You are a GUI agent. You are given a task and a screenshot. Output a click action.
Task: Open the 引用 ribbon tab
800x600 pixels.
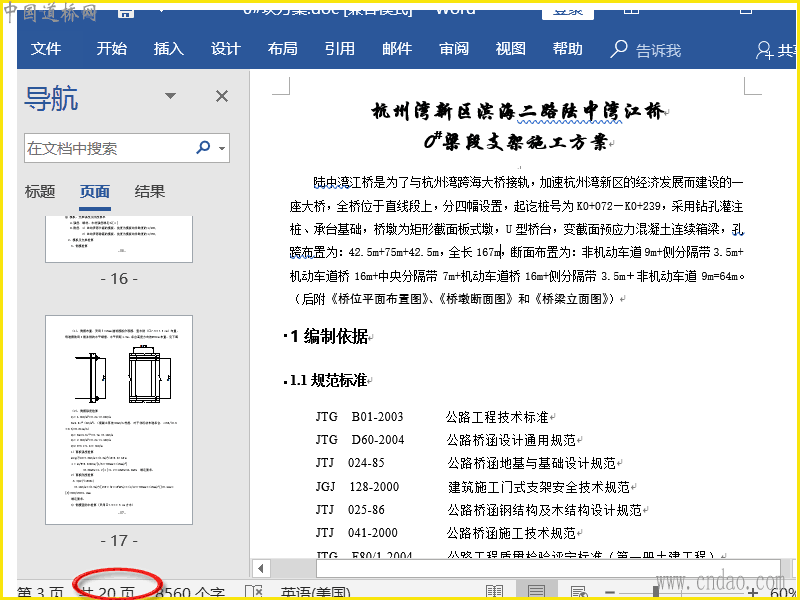340,49
